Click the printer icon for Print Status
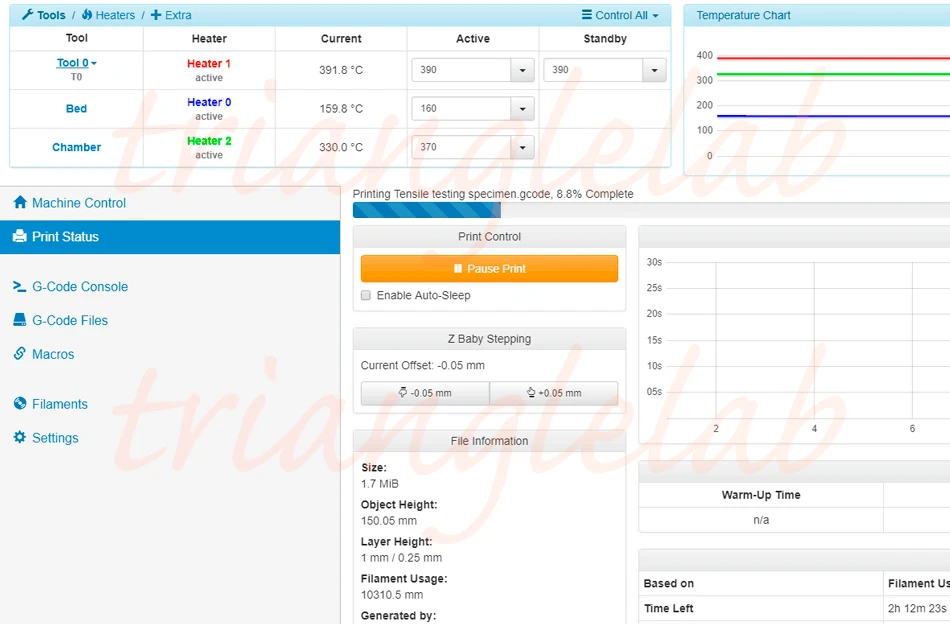The image size is (950, 624). 20,236
